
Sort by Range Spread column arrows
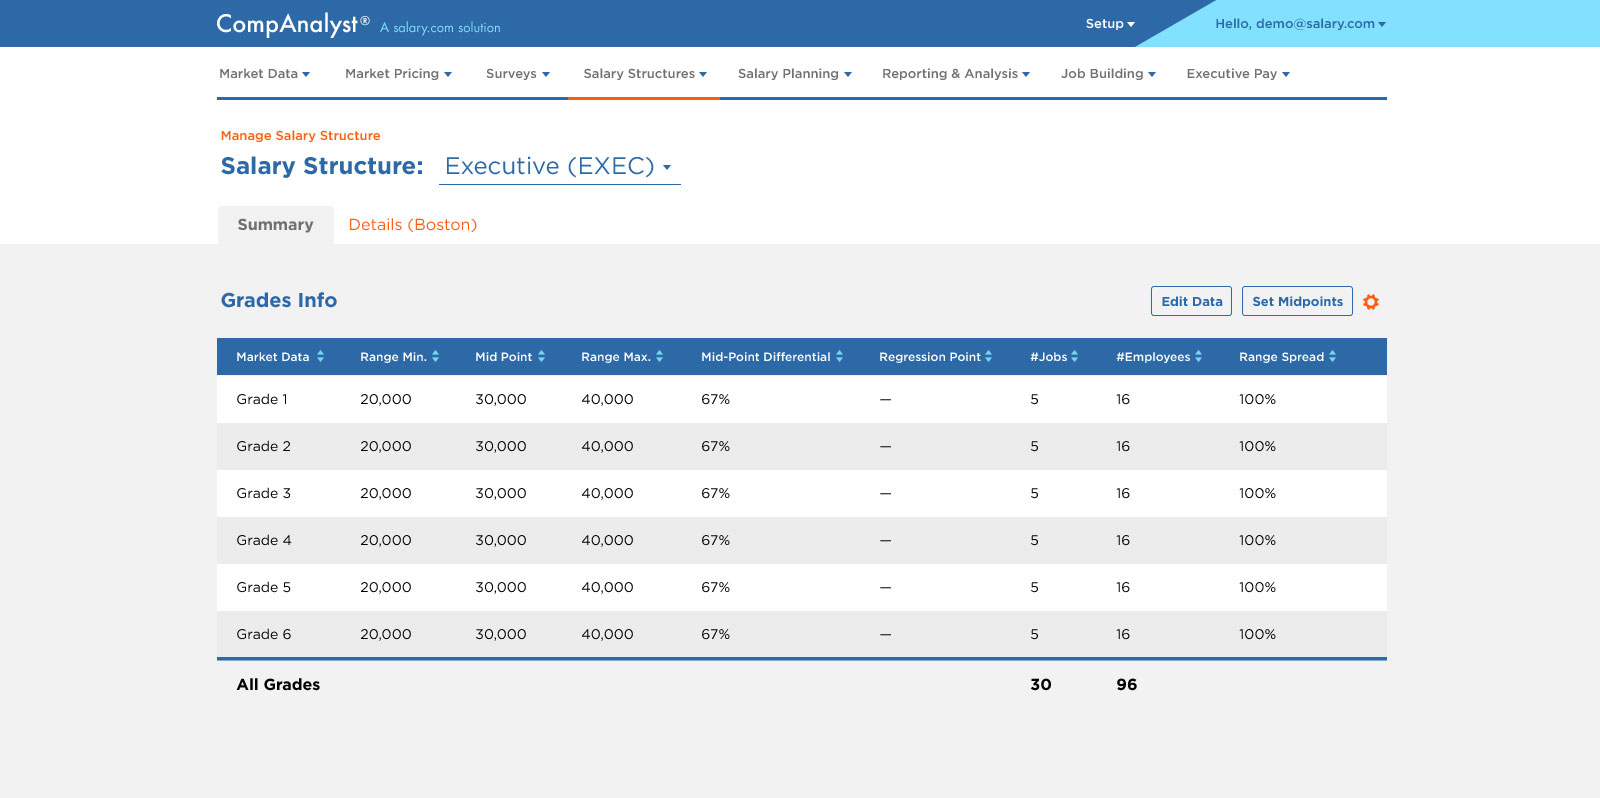[1332, 357]
